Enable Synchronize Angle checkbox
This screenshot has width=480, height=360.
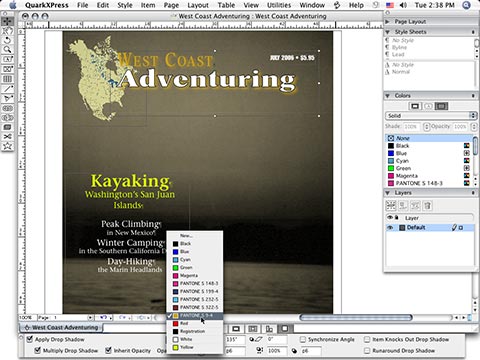click(303, 339)
